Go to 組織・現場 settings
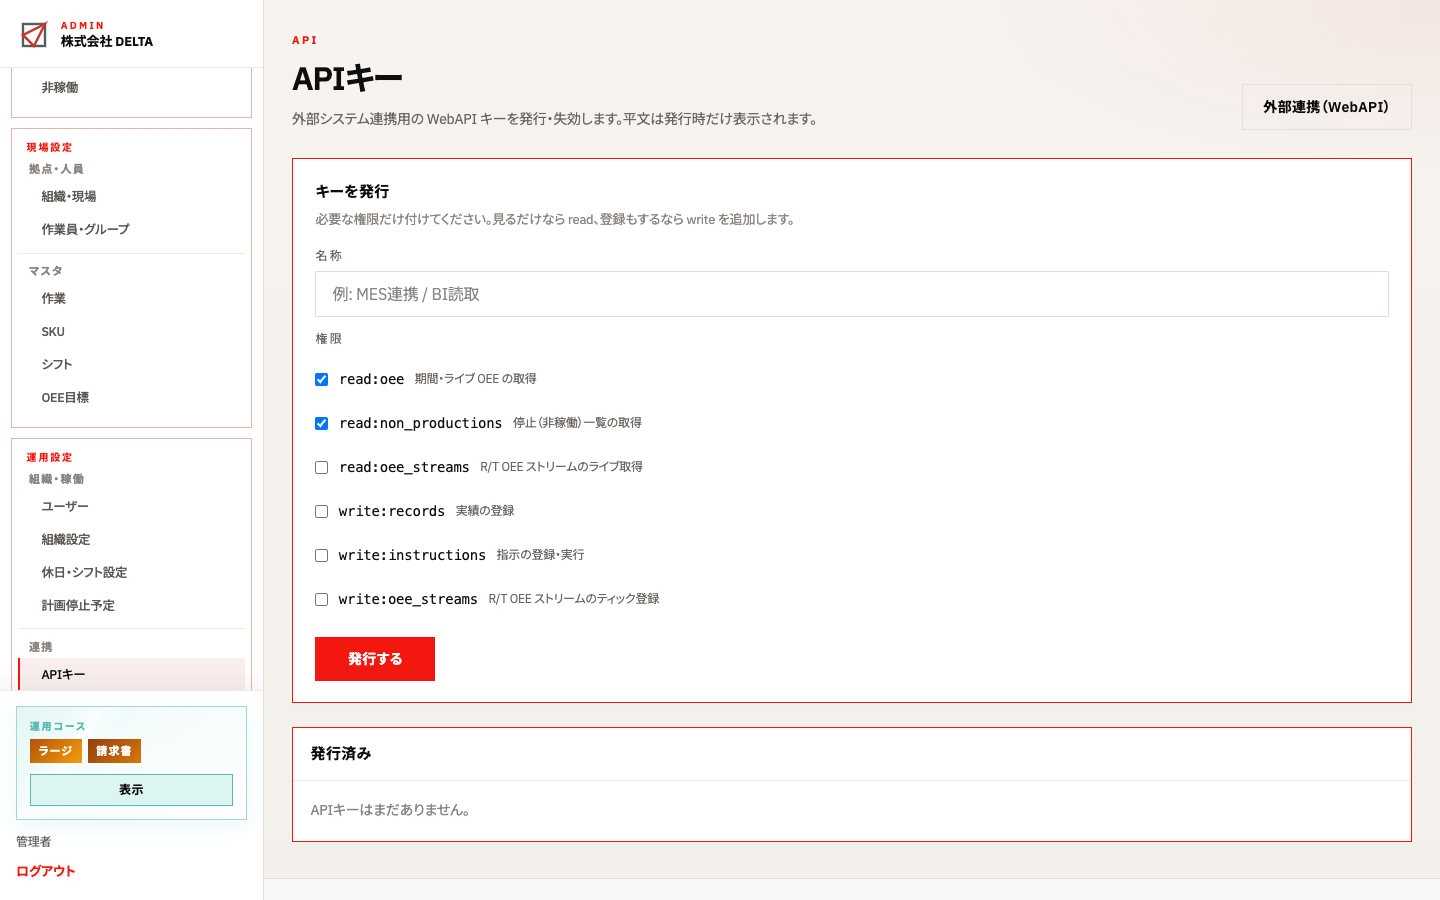 pos(131,197)
